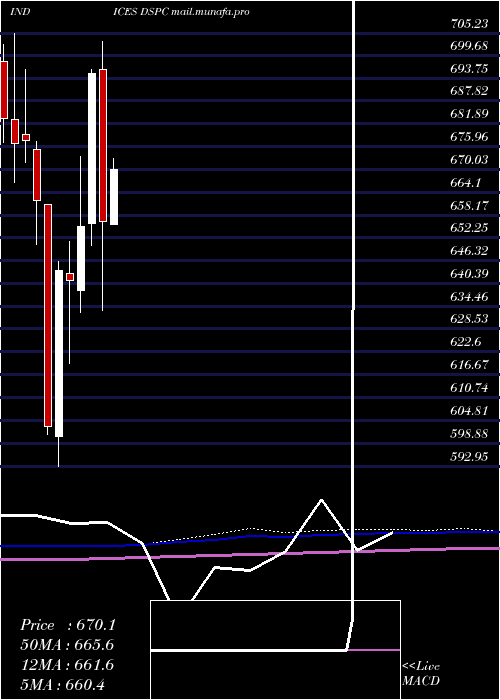Click the 598.88 price axis label
The height and width of the screenshot is (700, 500).
coord(469,433)
